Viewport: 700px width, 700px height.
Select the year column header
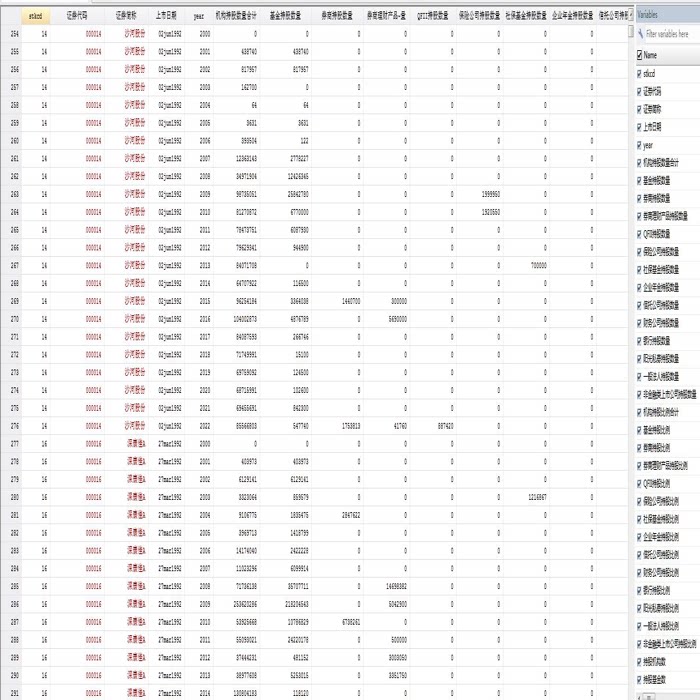point(199,16)
